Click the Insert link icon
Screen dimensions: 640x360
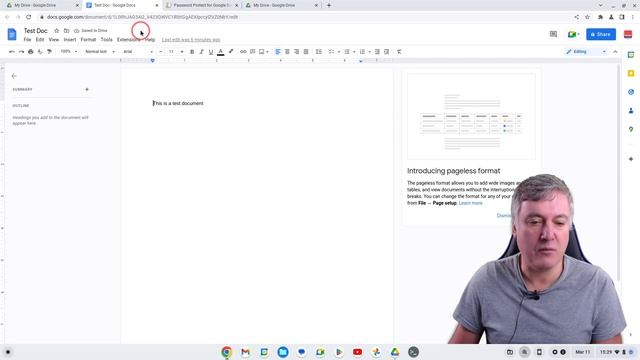click(x=243, y=52)
